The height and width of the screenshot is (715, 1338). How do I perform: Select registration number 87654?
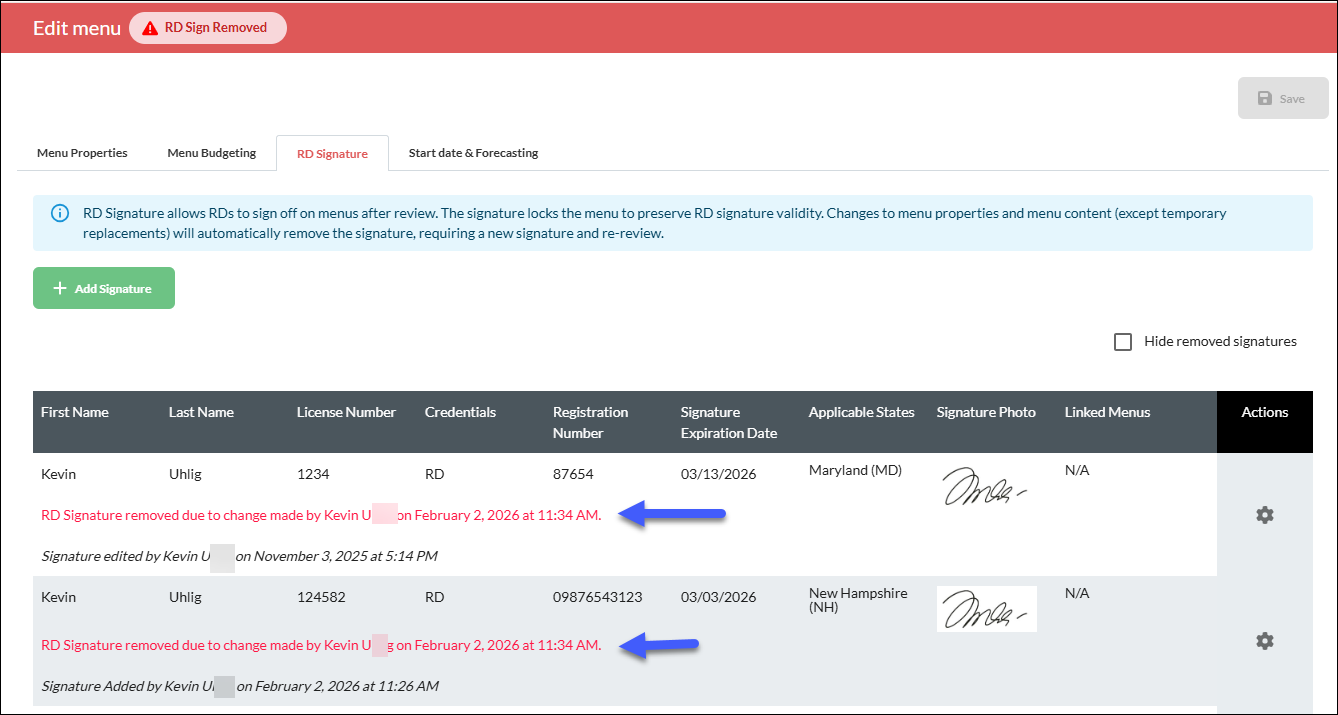coord(573,474)
